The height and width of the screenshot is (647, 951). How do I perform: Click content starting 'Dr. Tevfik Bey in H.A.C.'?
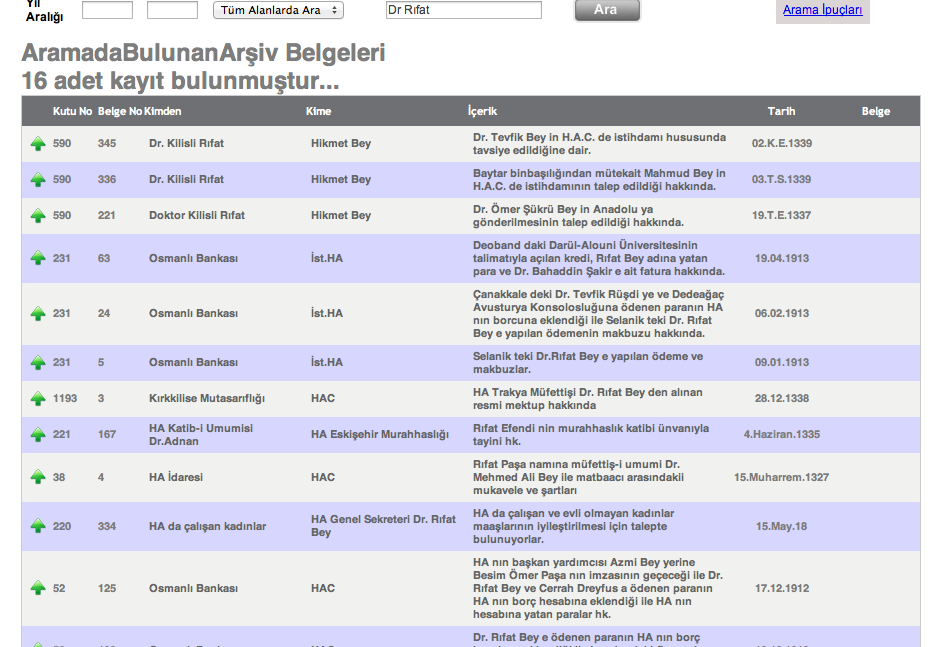[599, 144]
